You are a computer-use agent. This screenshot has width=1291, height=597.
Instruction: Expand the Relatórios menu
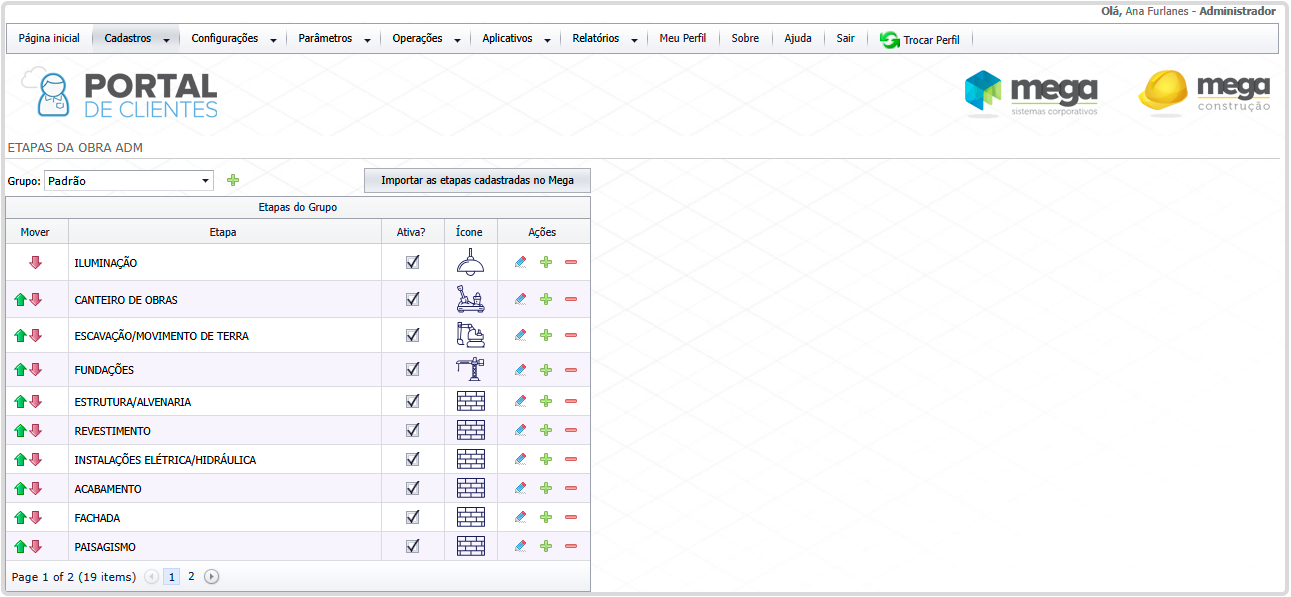pos(604,39)
